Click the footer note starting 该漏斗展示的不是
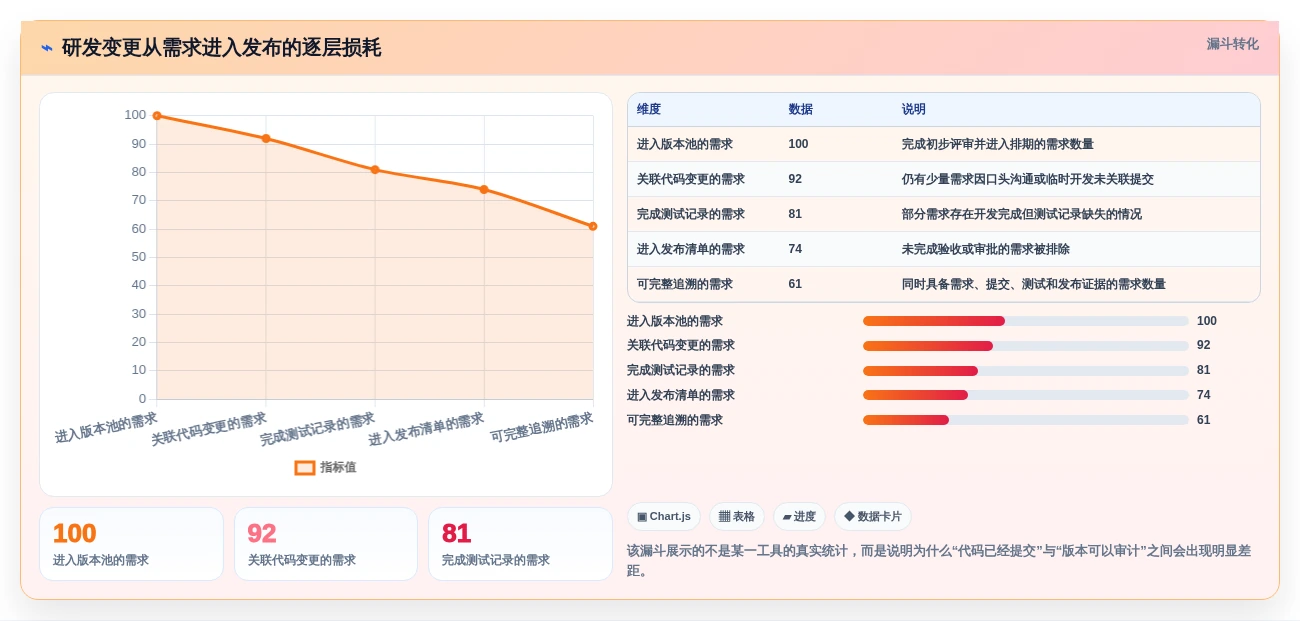Viewport: 1300px width, 621px height. click(939, 560)
